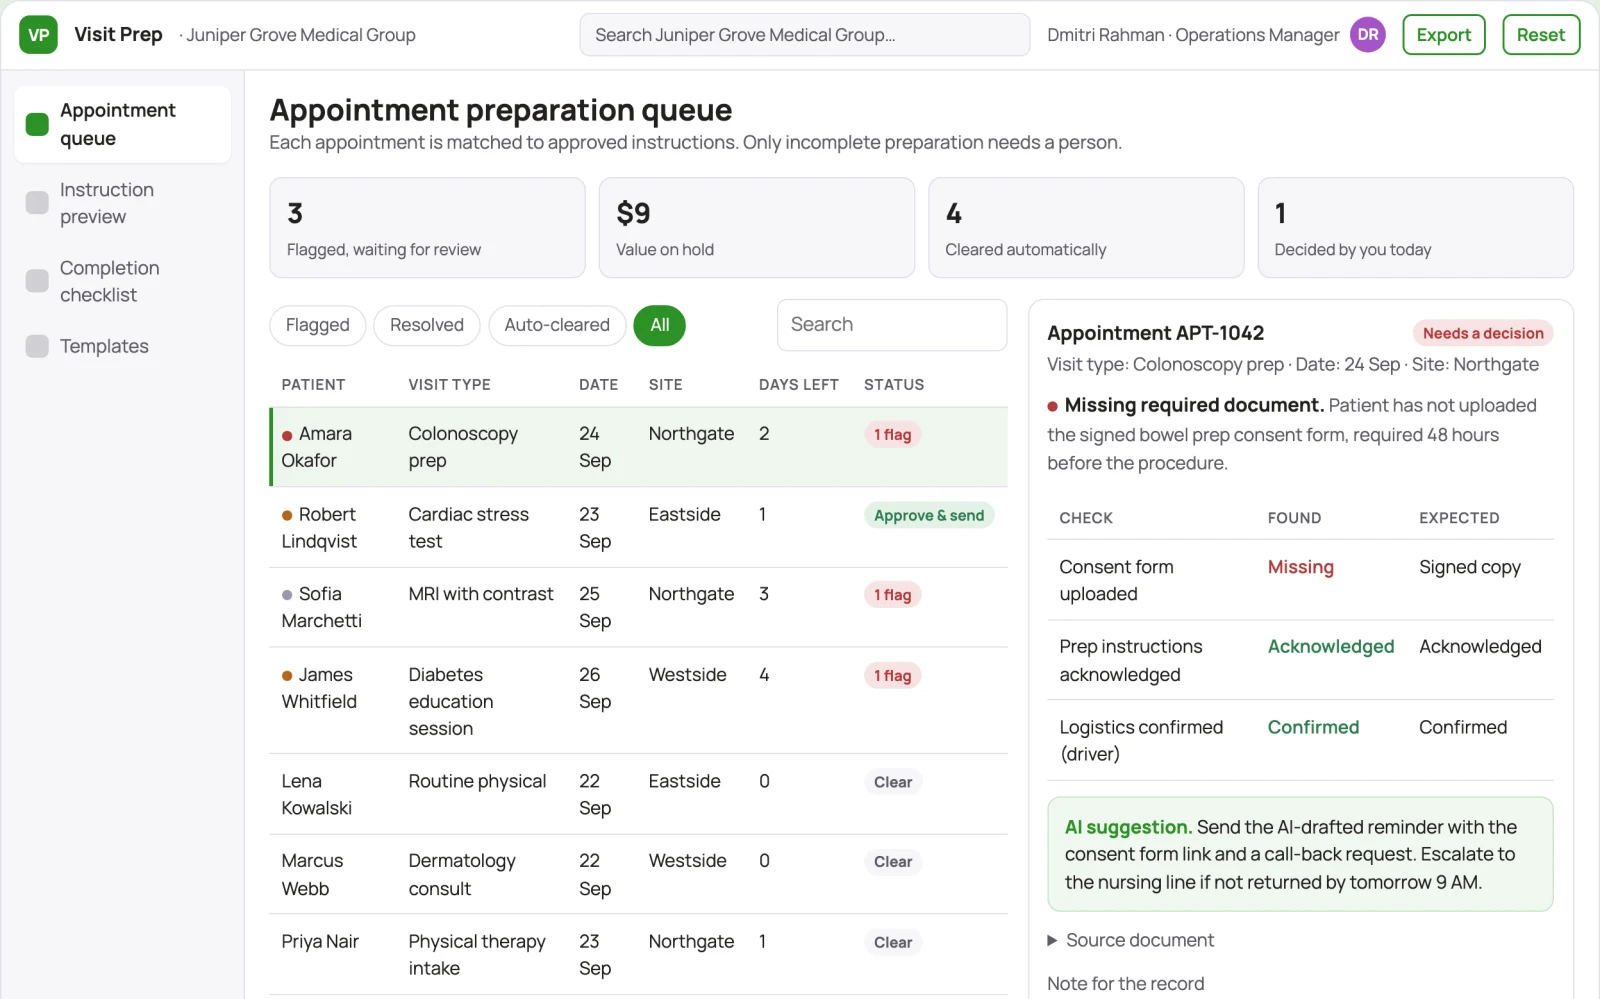Click Approve & send for Robert Lindqvist
The width and height of the screenshot is (1600, 999).
click(929, 515)
